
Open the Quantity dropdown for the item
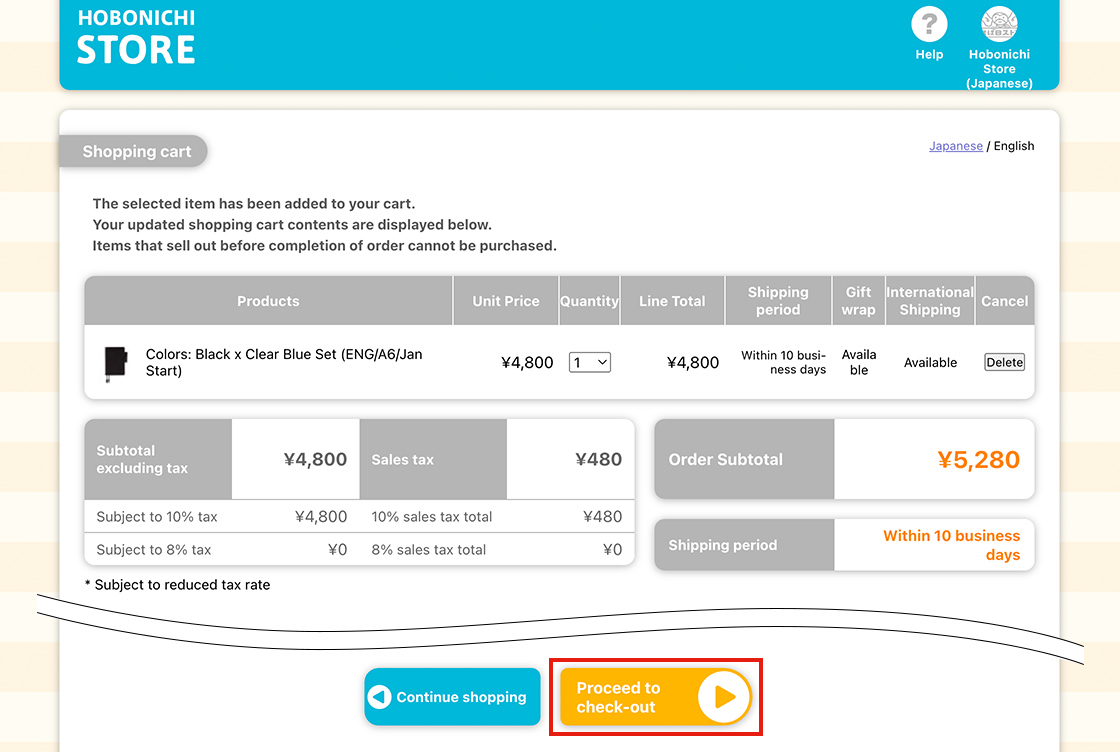[x=590, y=363]
